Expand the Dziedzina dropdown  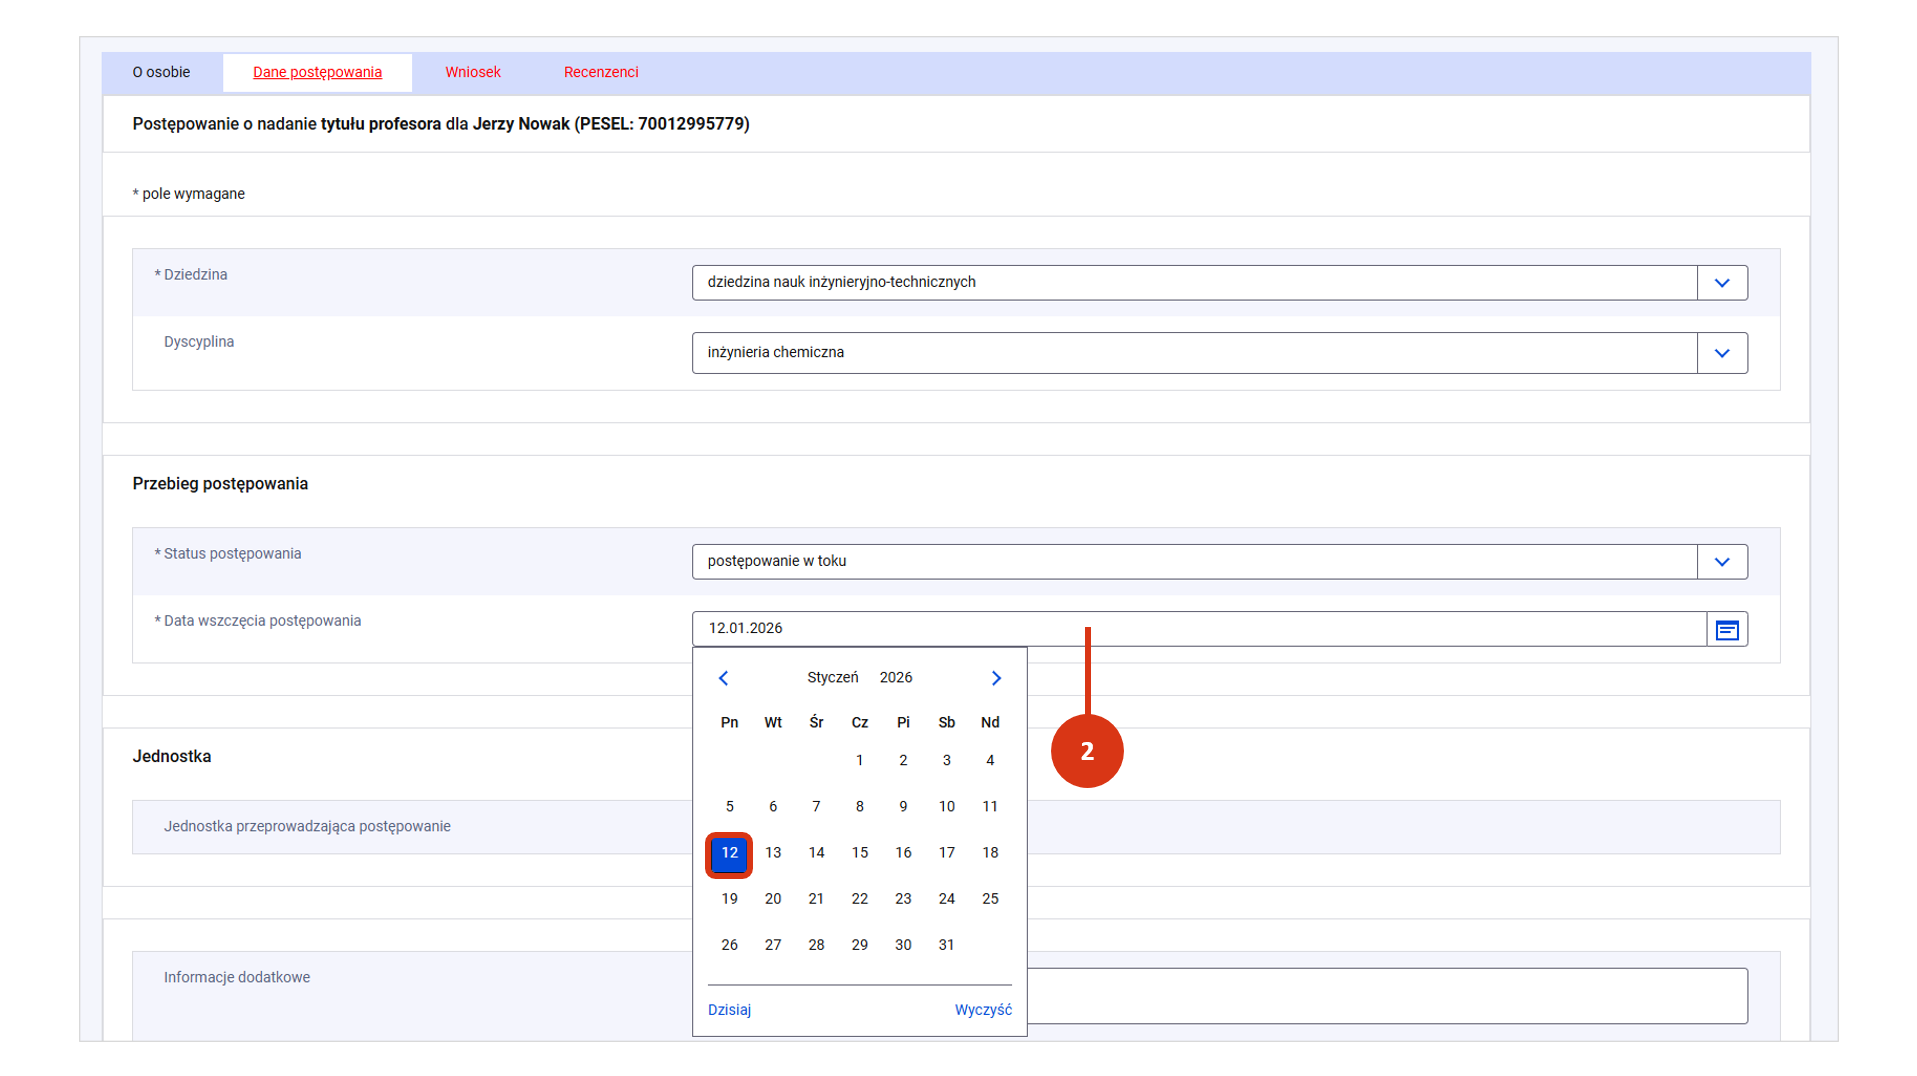pos(1721,283)
